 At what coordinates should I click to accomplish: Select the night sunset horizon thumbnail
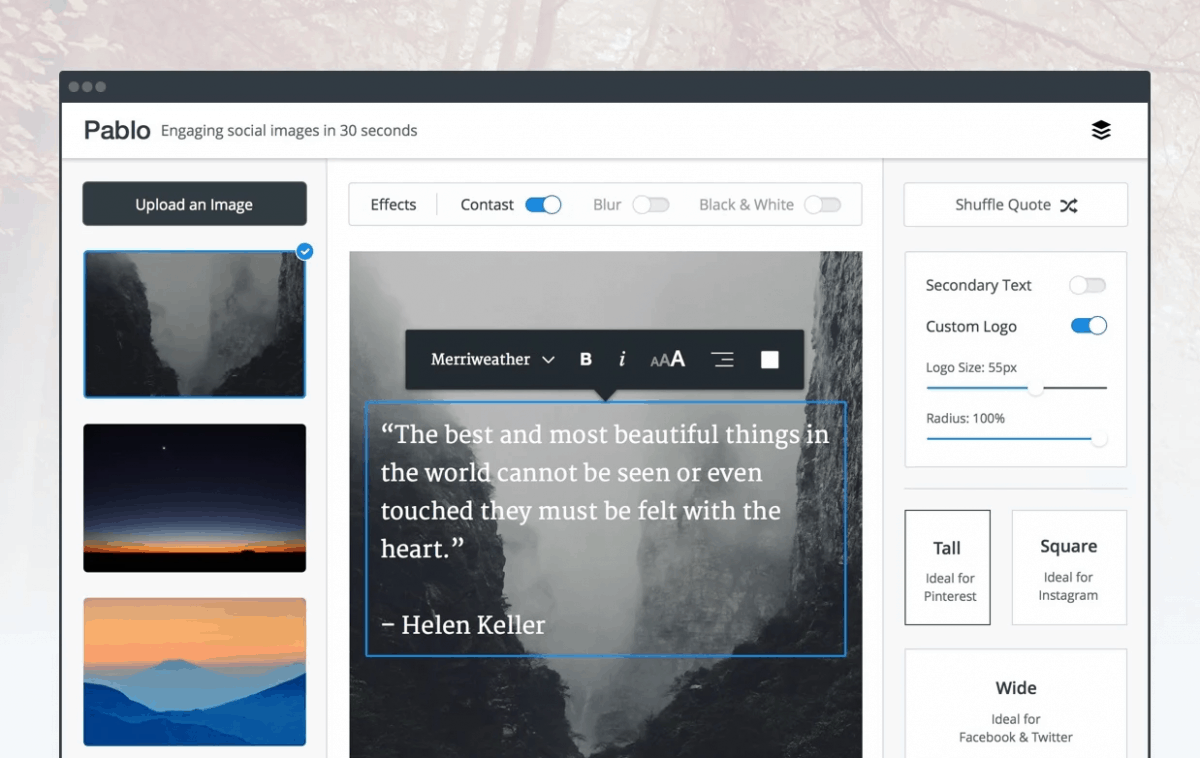pos(195,498)
